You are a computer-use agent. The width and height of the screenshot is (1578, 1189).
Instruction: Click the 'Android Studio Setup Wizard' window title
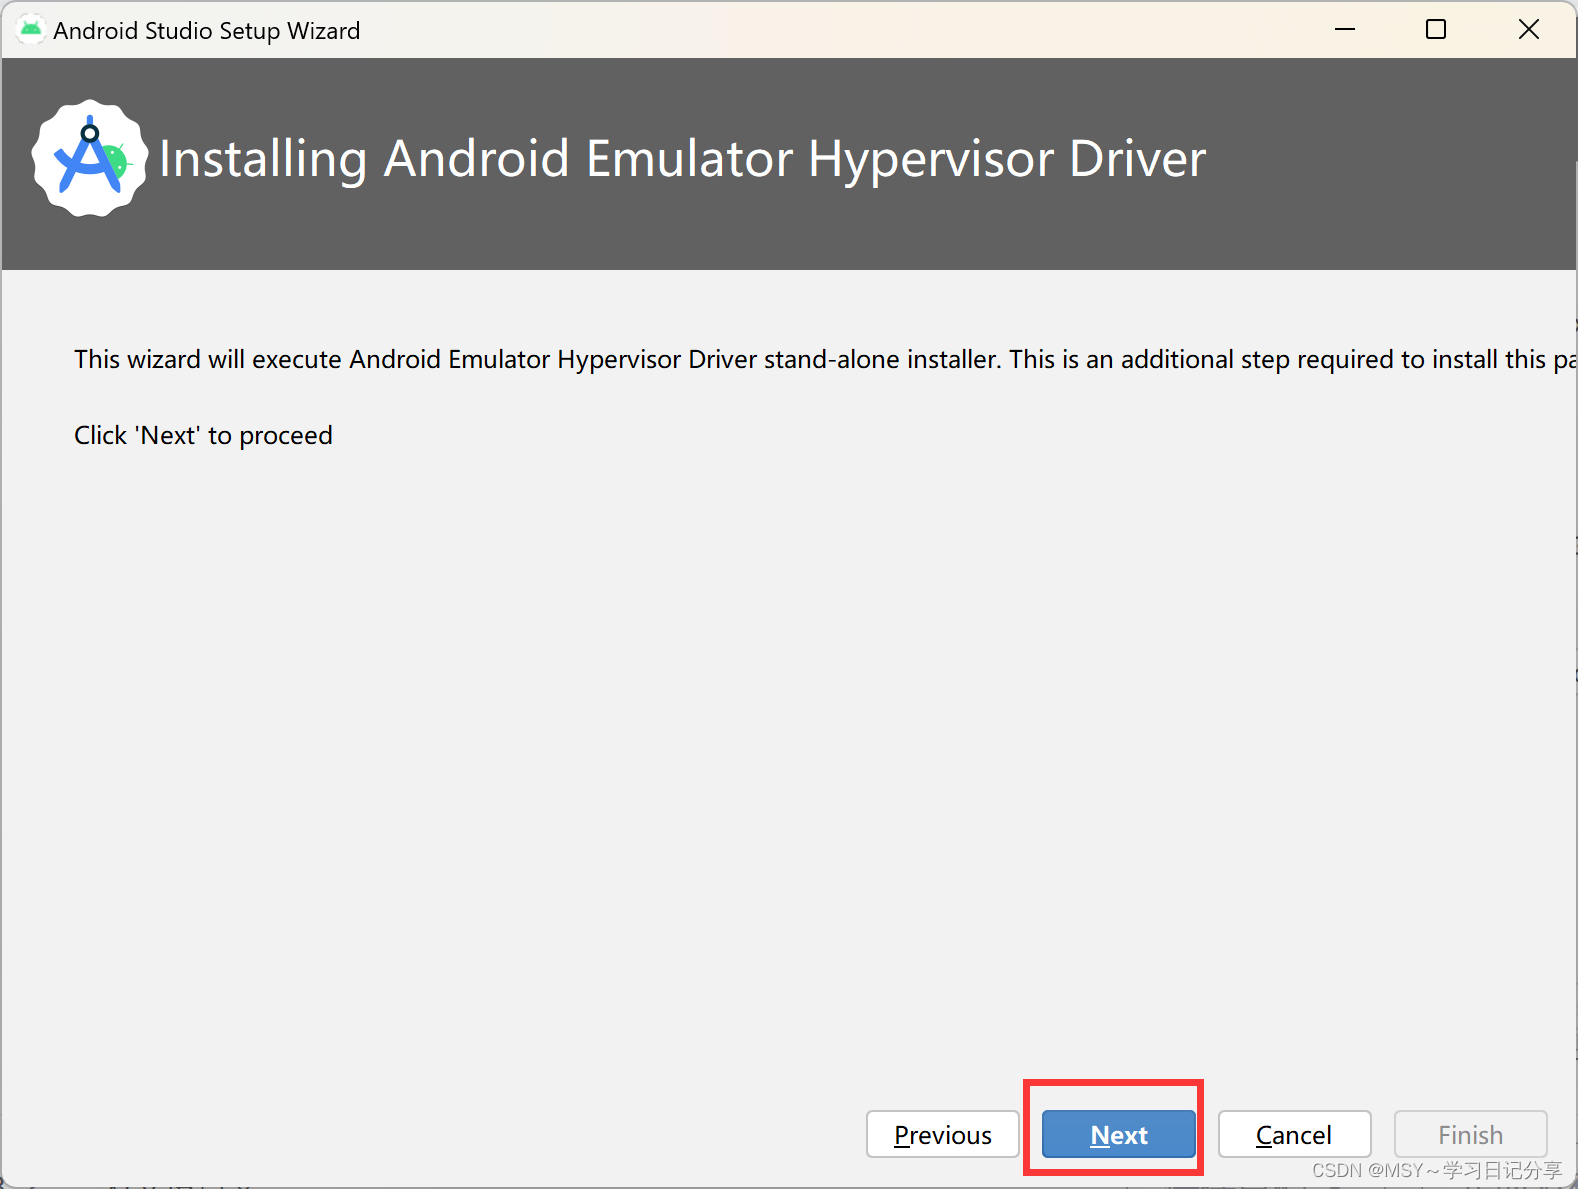click(x=207, y=30)
